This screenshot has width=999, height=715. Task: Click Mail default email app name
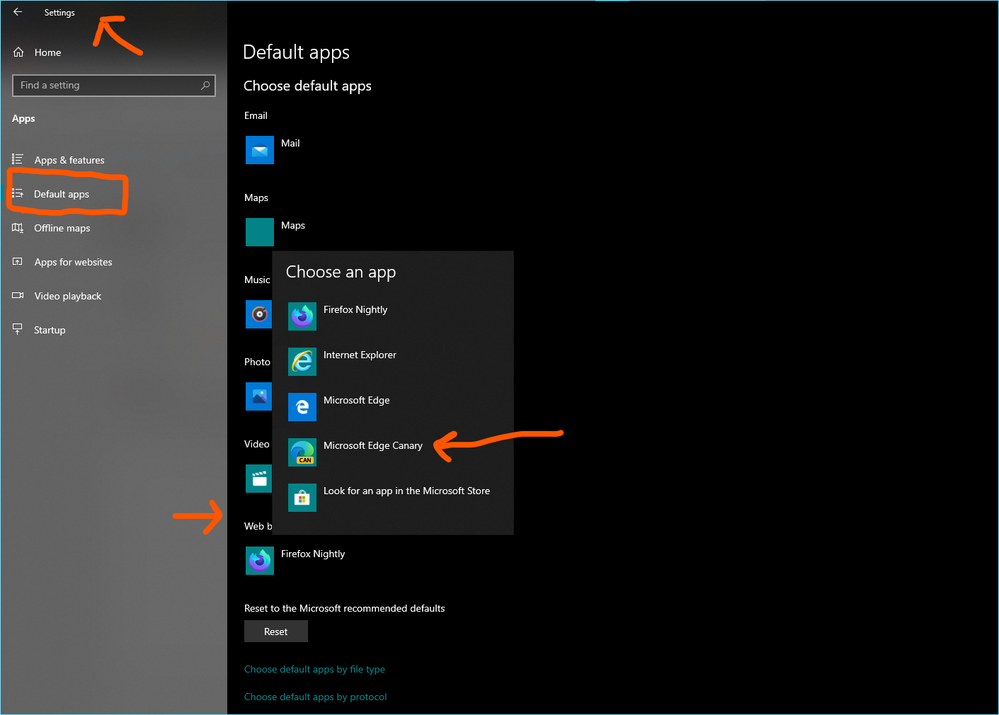pos(291,143)
